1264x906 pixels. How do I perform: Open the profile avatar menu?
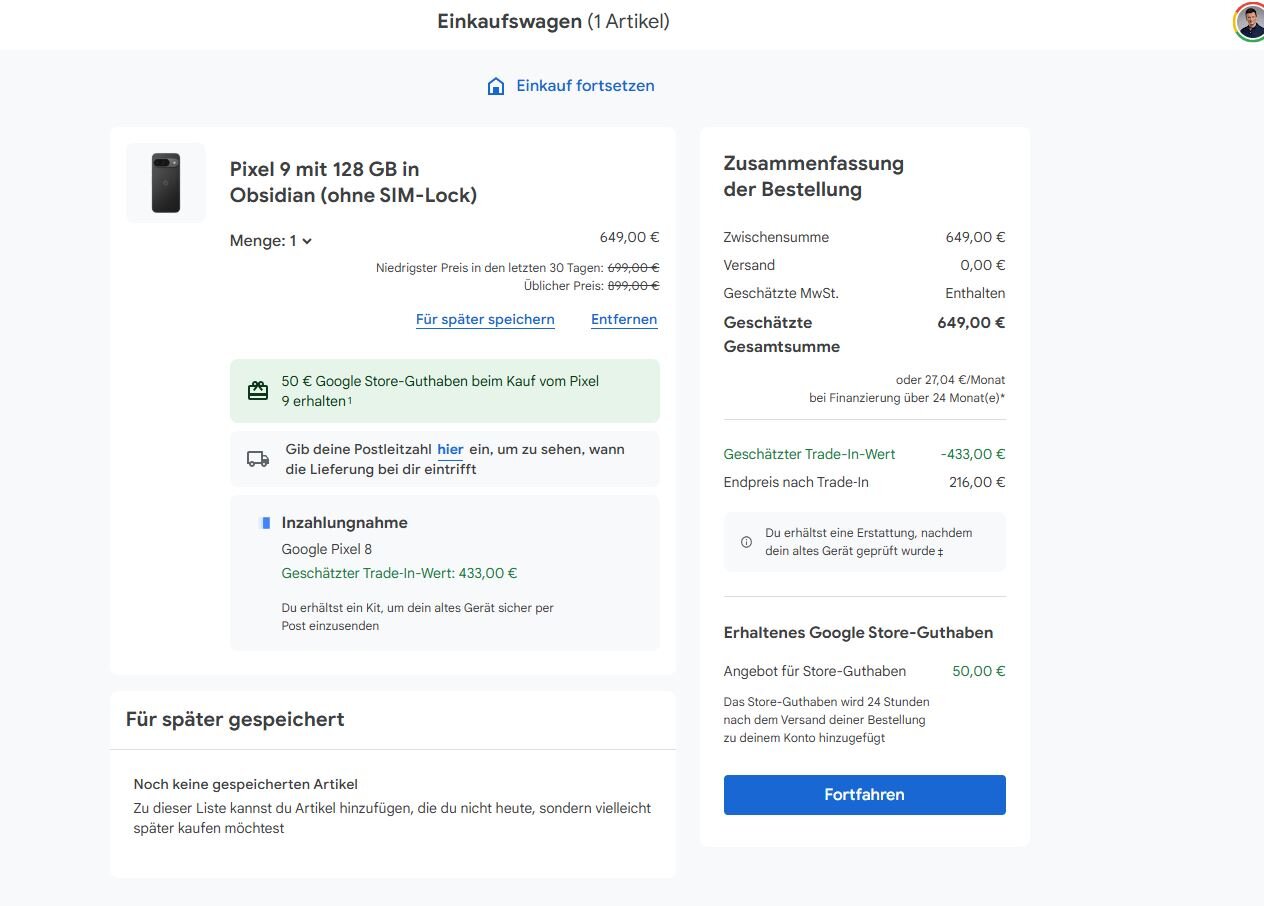coord(1249,22)
